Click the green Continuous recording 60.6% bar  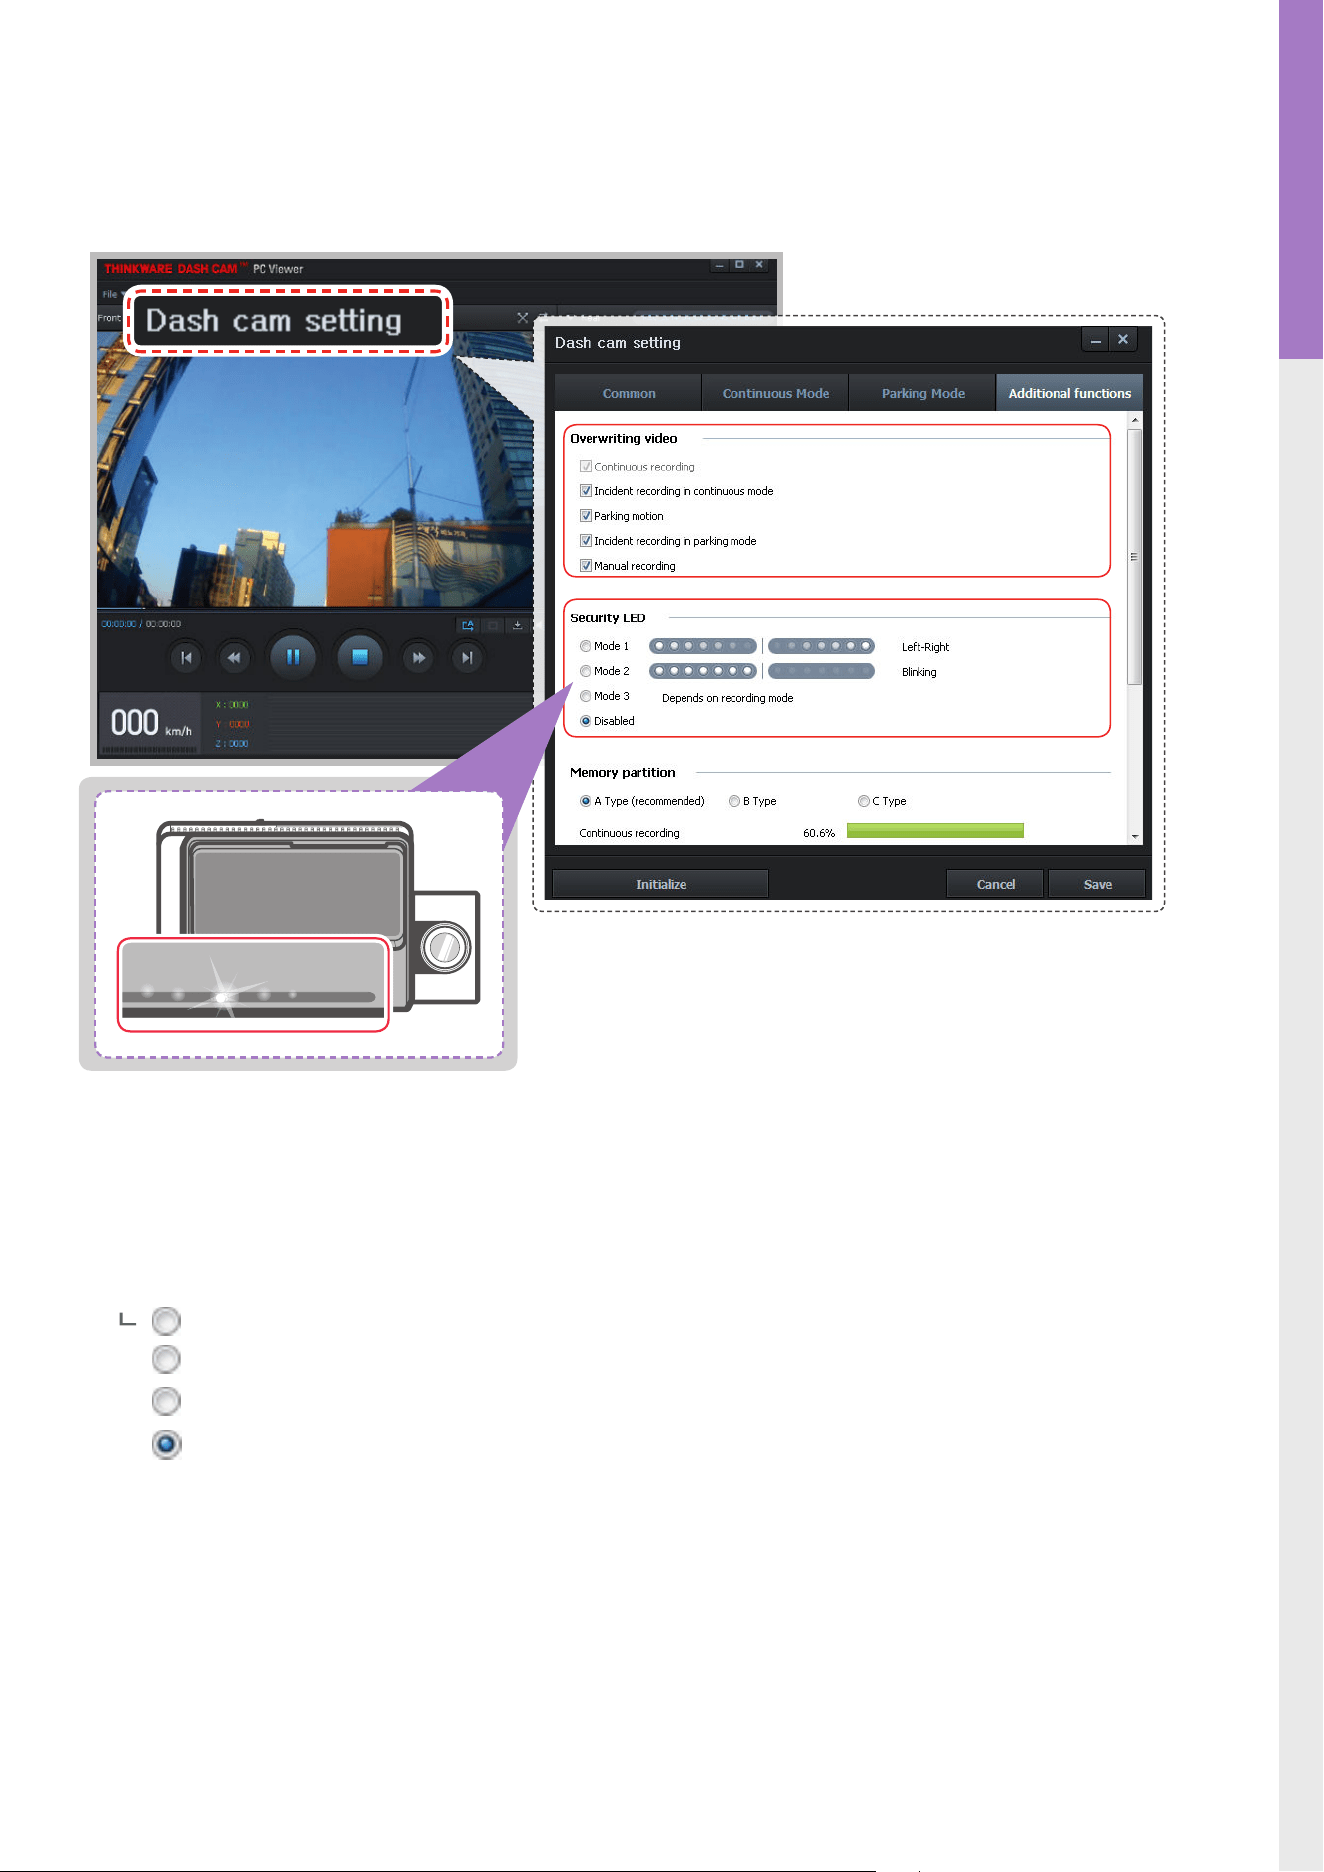click(935, 831)
